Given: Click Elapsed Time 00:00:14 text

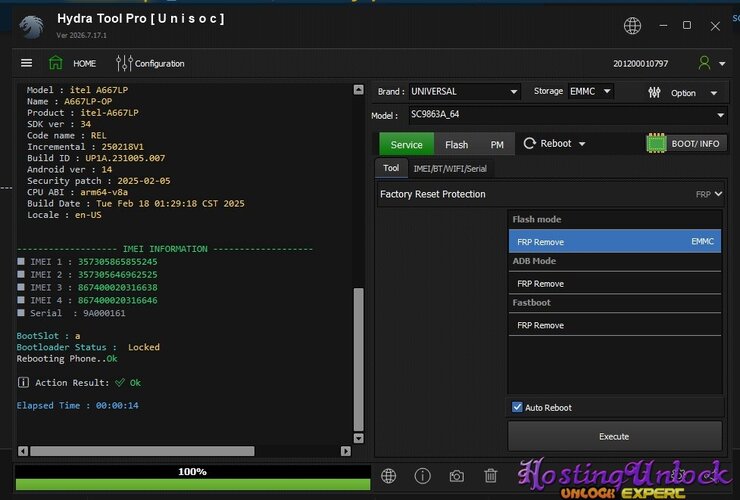Looking at the screenshot, I should (x=77, y=405).
